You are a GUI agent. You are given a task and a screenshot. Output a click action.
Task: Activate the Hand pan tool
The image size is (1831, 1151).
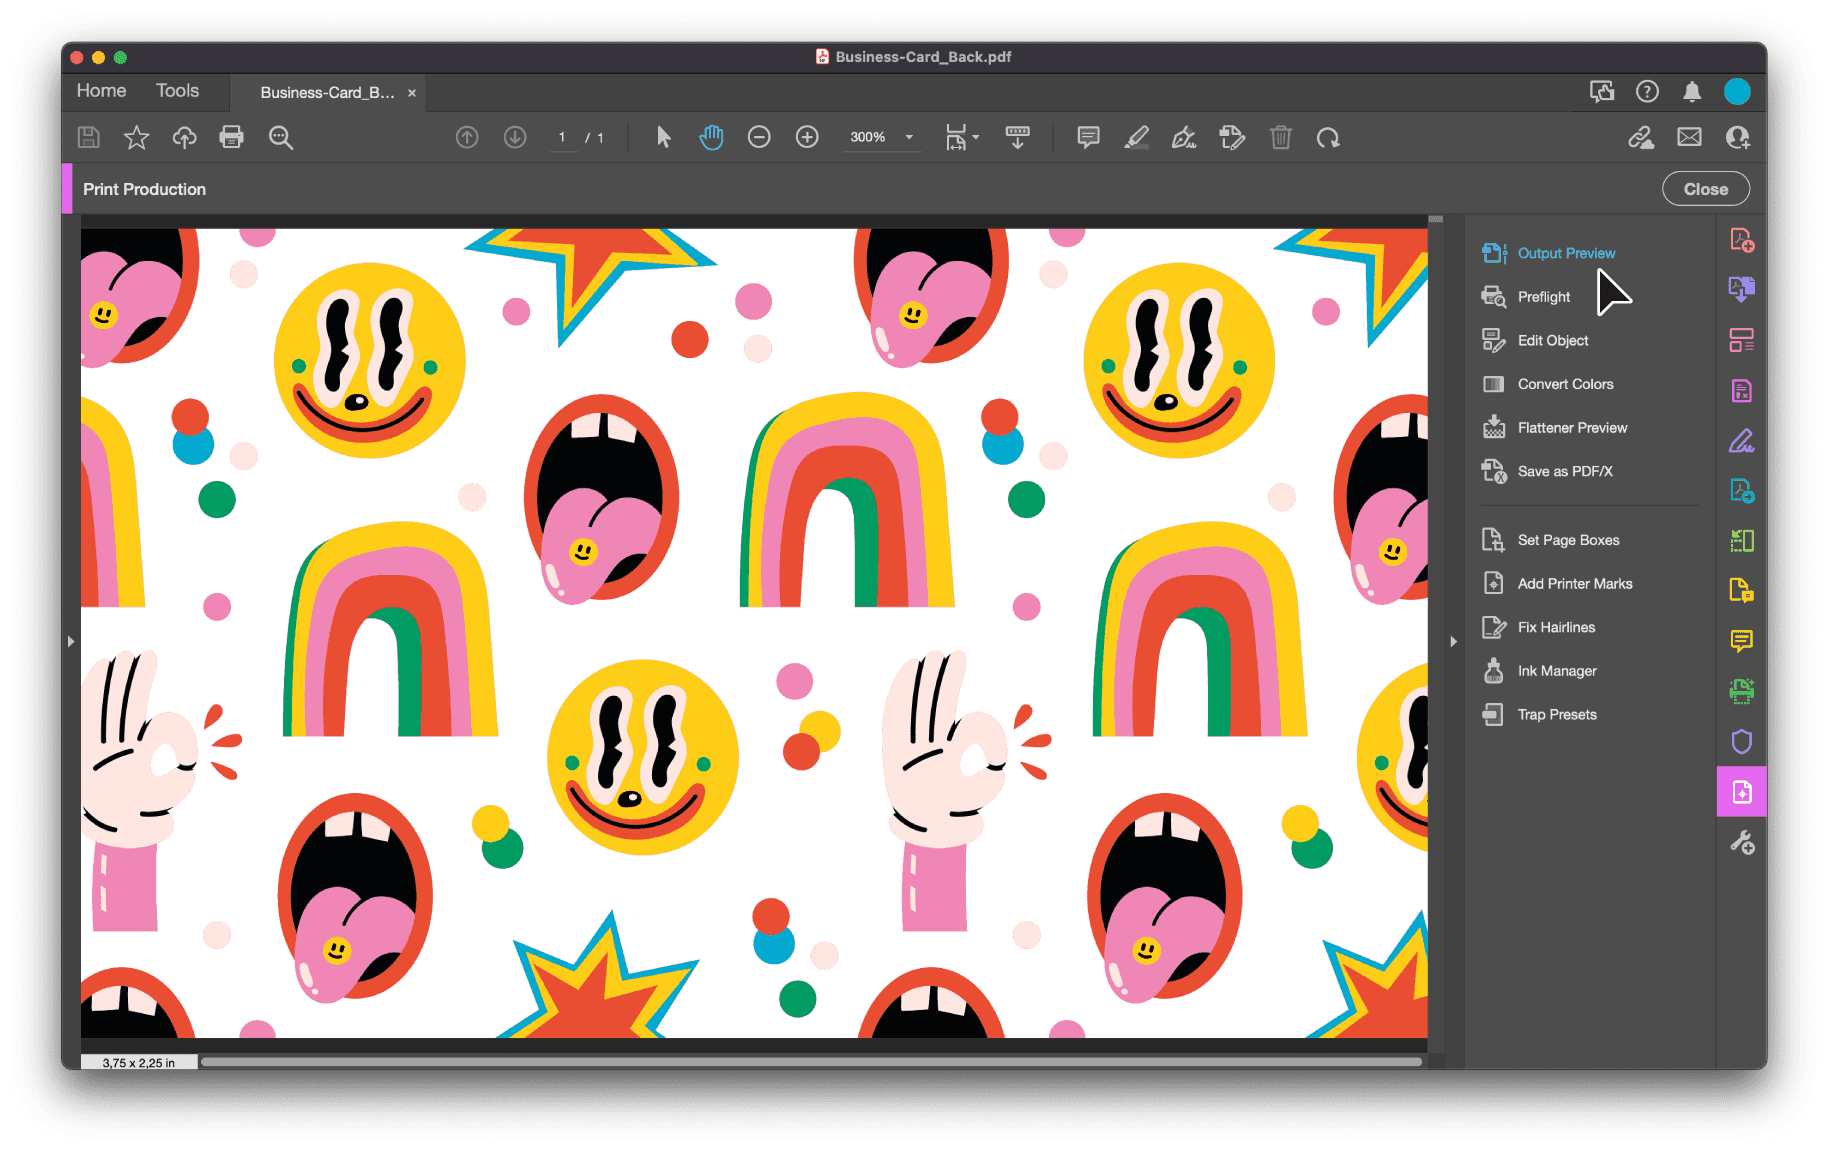[711, 137]
